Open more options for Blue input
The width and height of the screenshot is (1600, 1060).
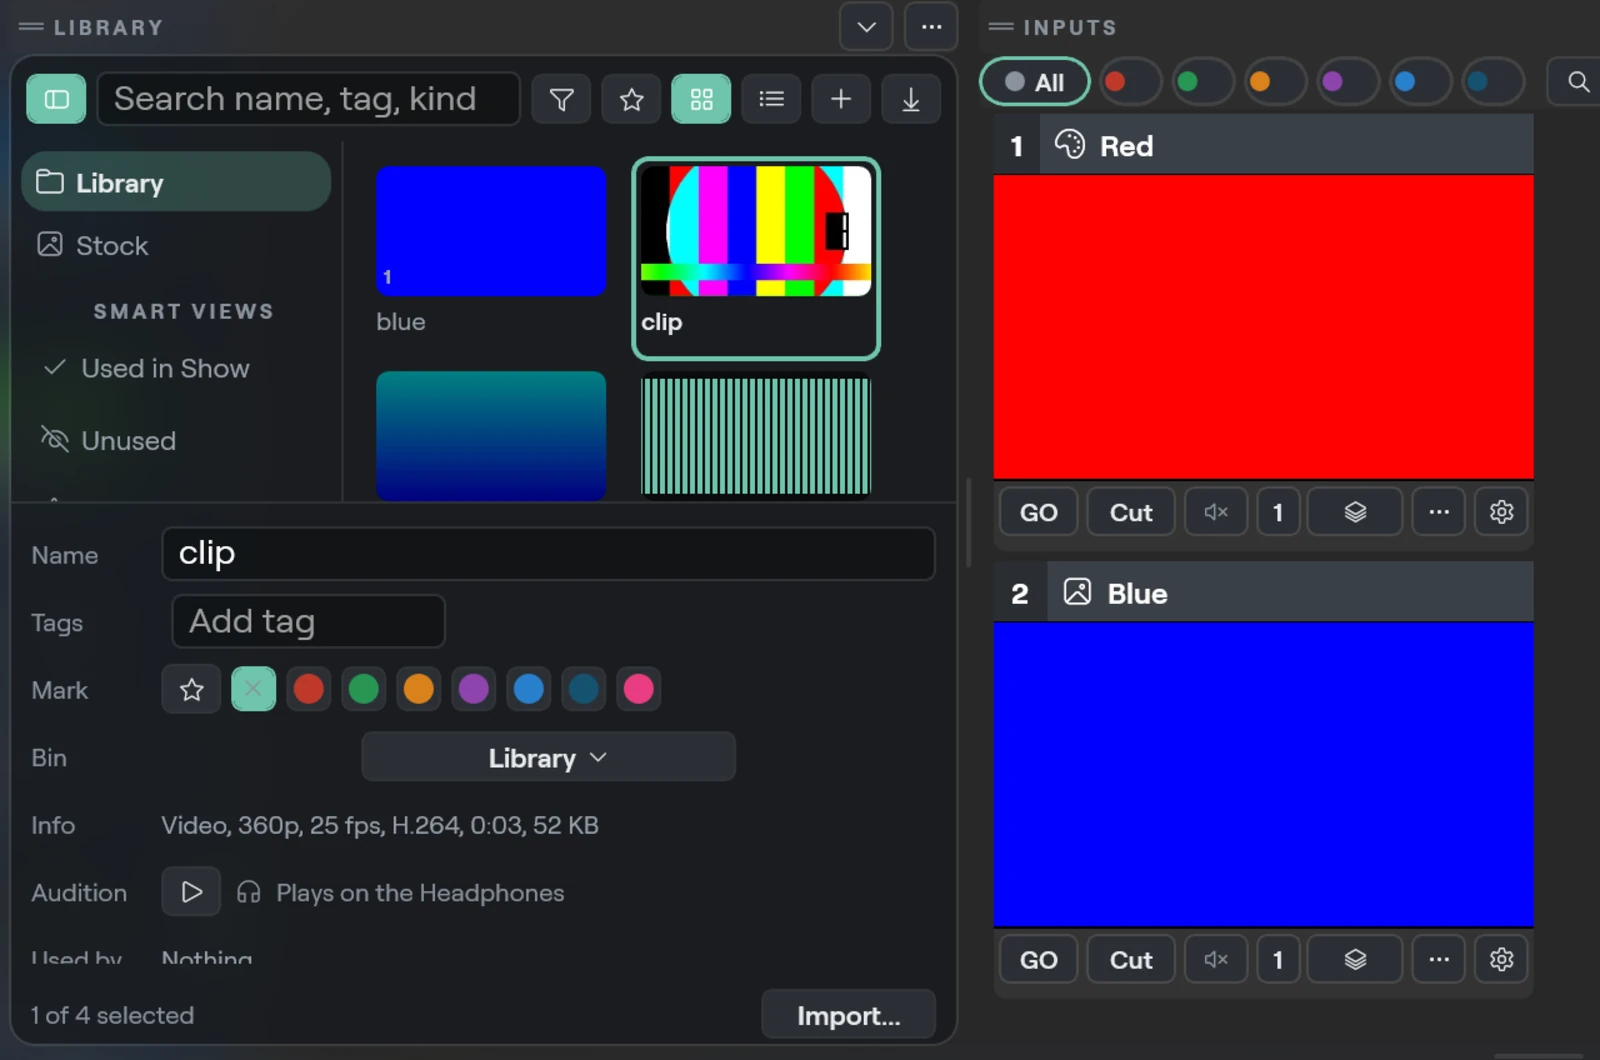(1438, 960)
